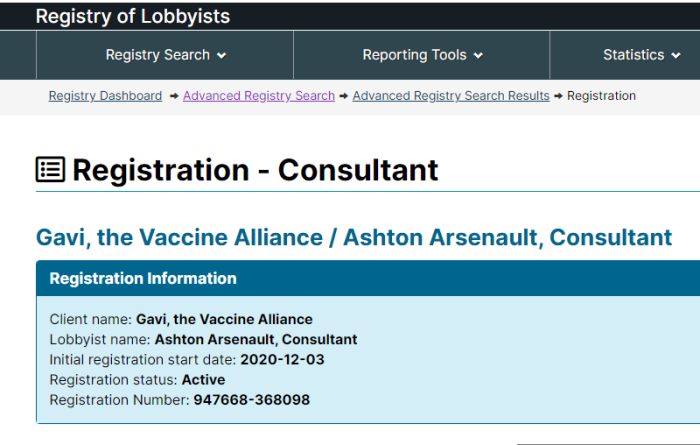
Task: Select the registration number 947668-368098
Action: (252, 400)
